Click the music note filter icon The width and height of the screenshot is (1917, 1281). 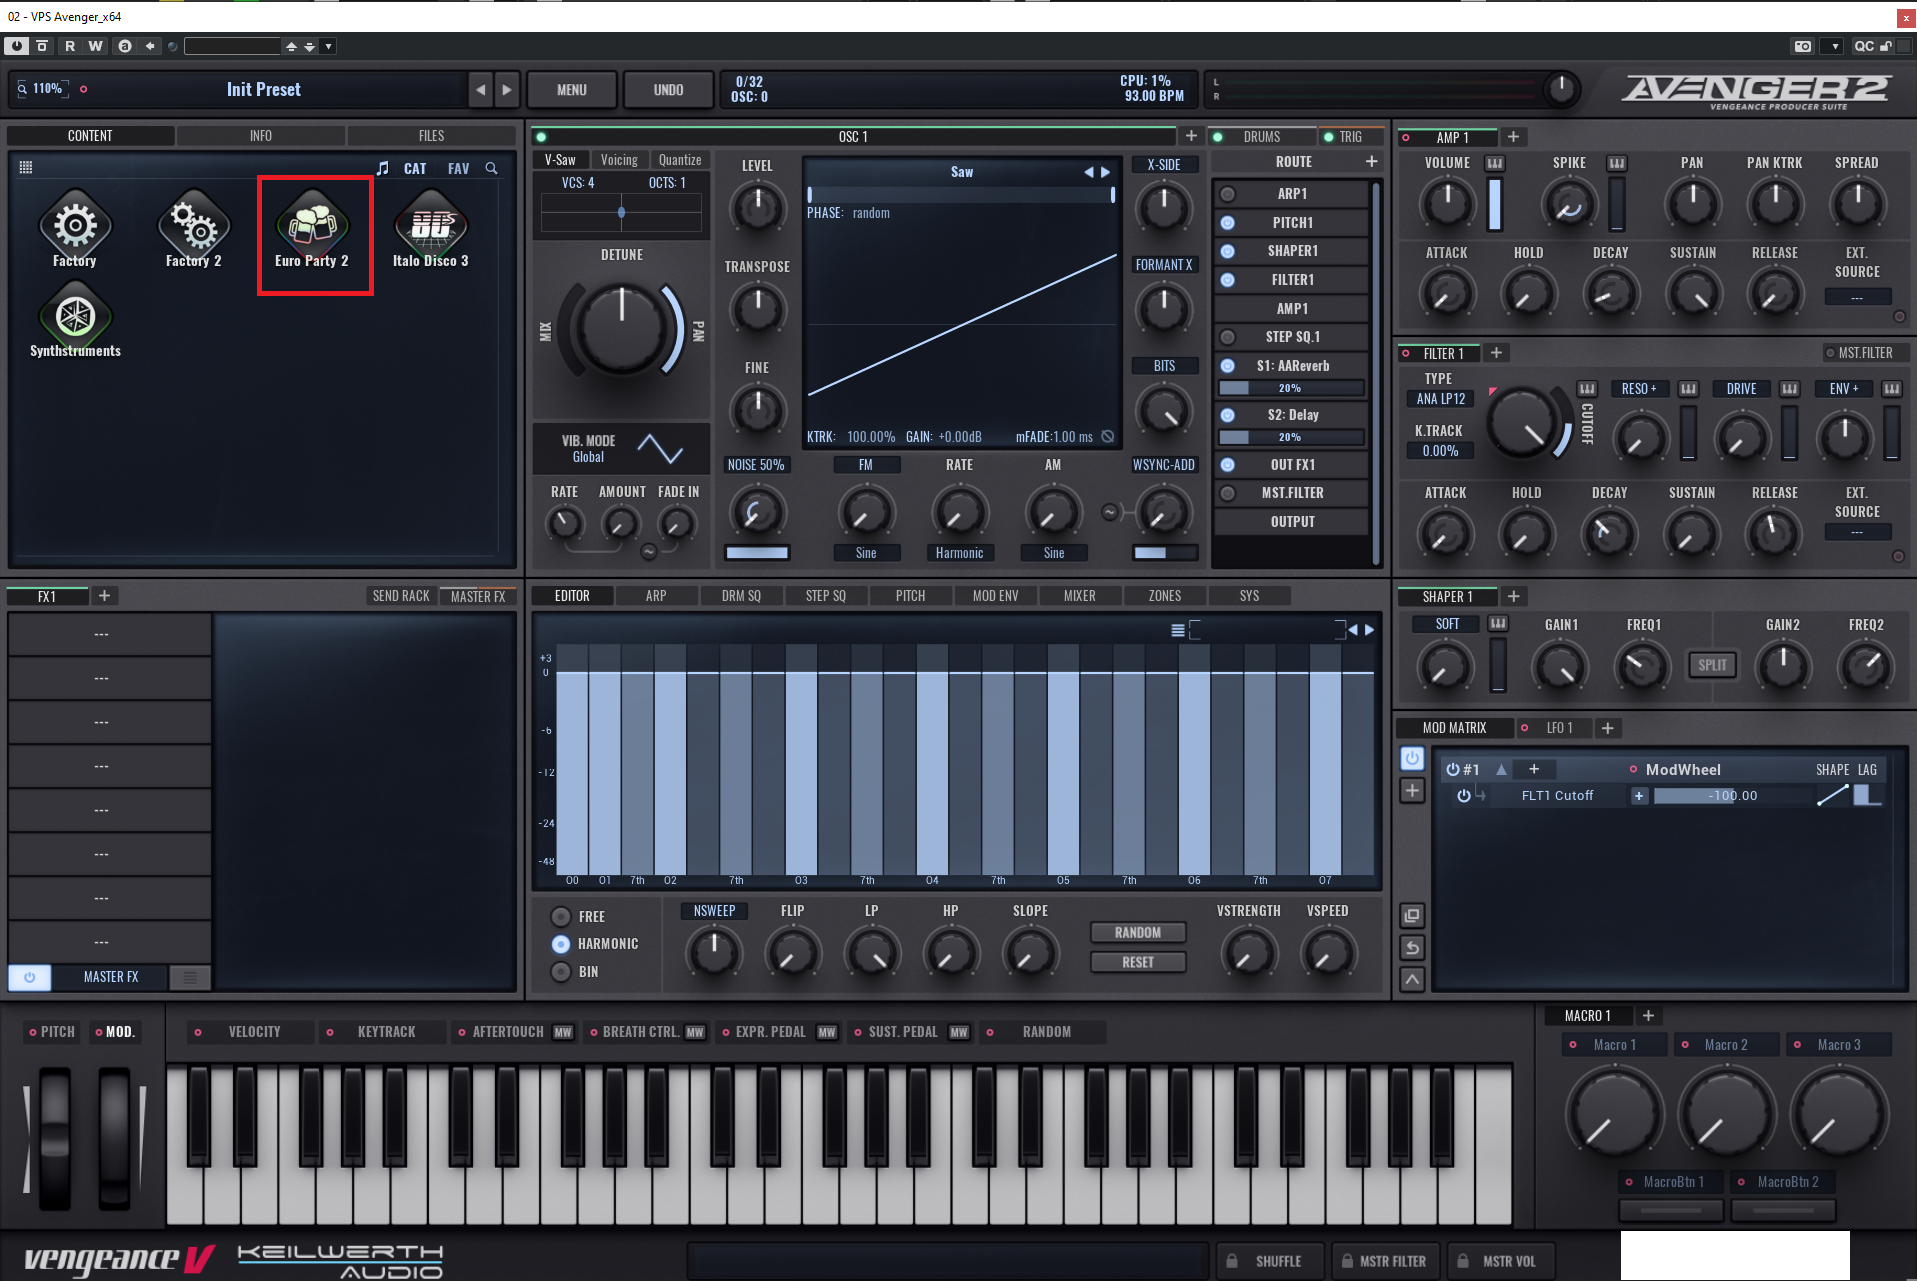(382, 168)
